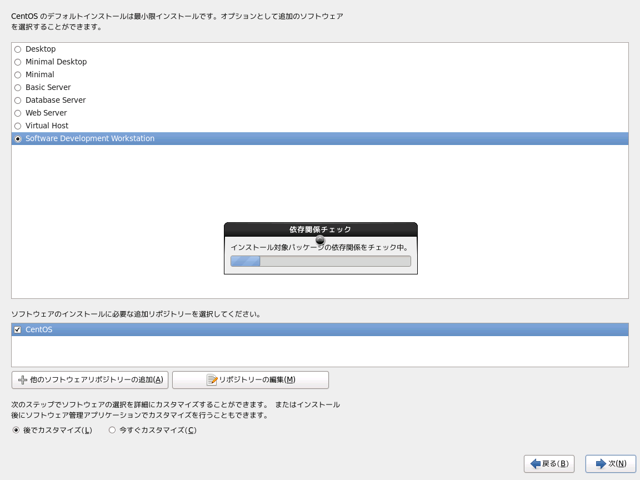The height and width of the screenshot is (480, 640).
Task: Click the pencil-and-page icon on the edit repository button
Action: (212, 380)
